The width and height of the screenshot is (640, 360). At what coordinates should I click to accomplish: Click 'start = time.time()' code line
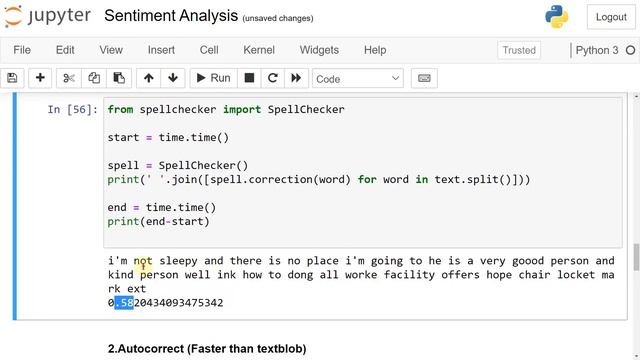168,138
